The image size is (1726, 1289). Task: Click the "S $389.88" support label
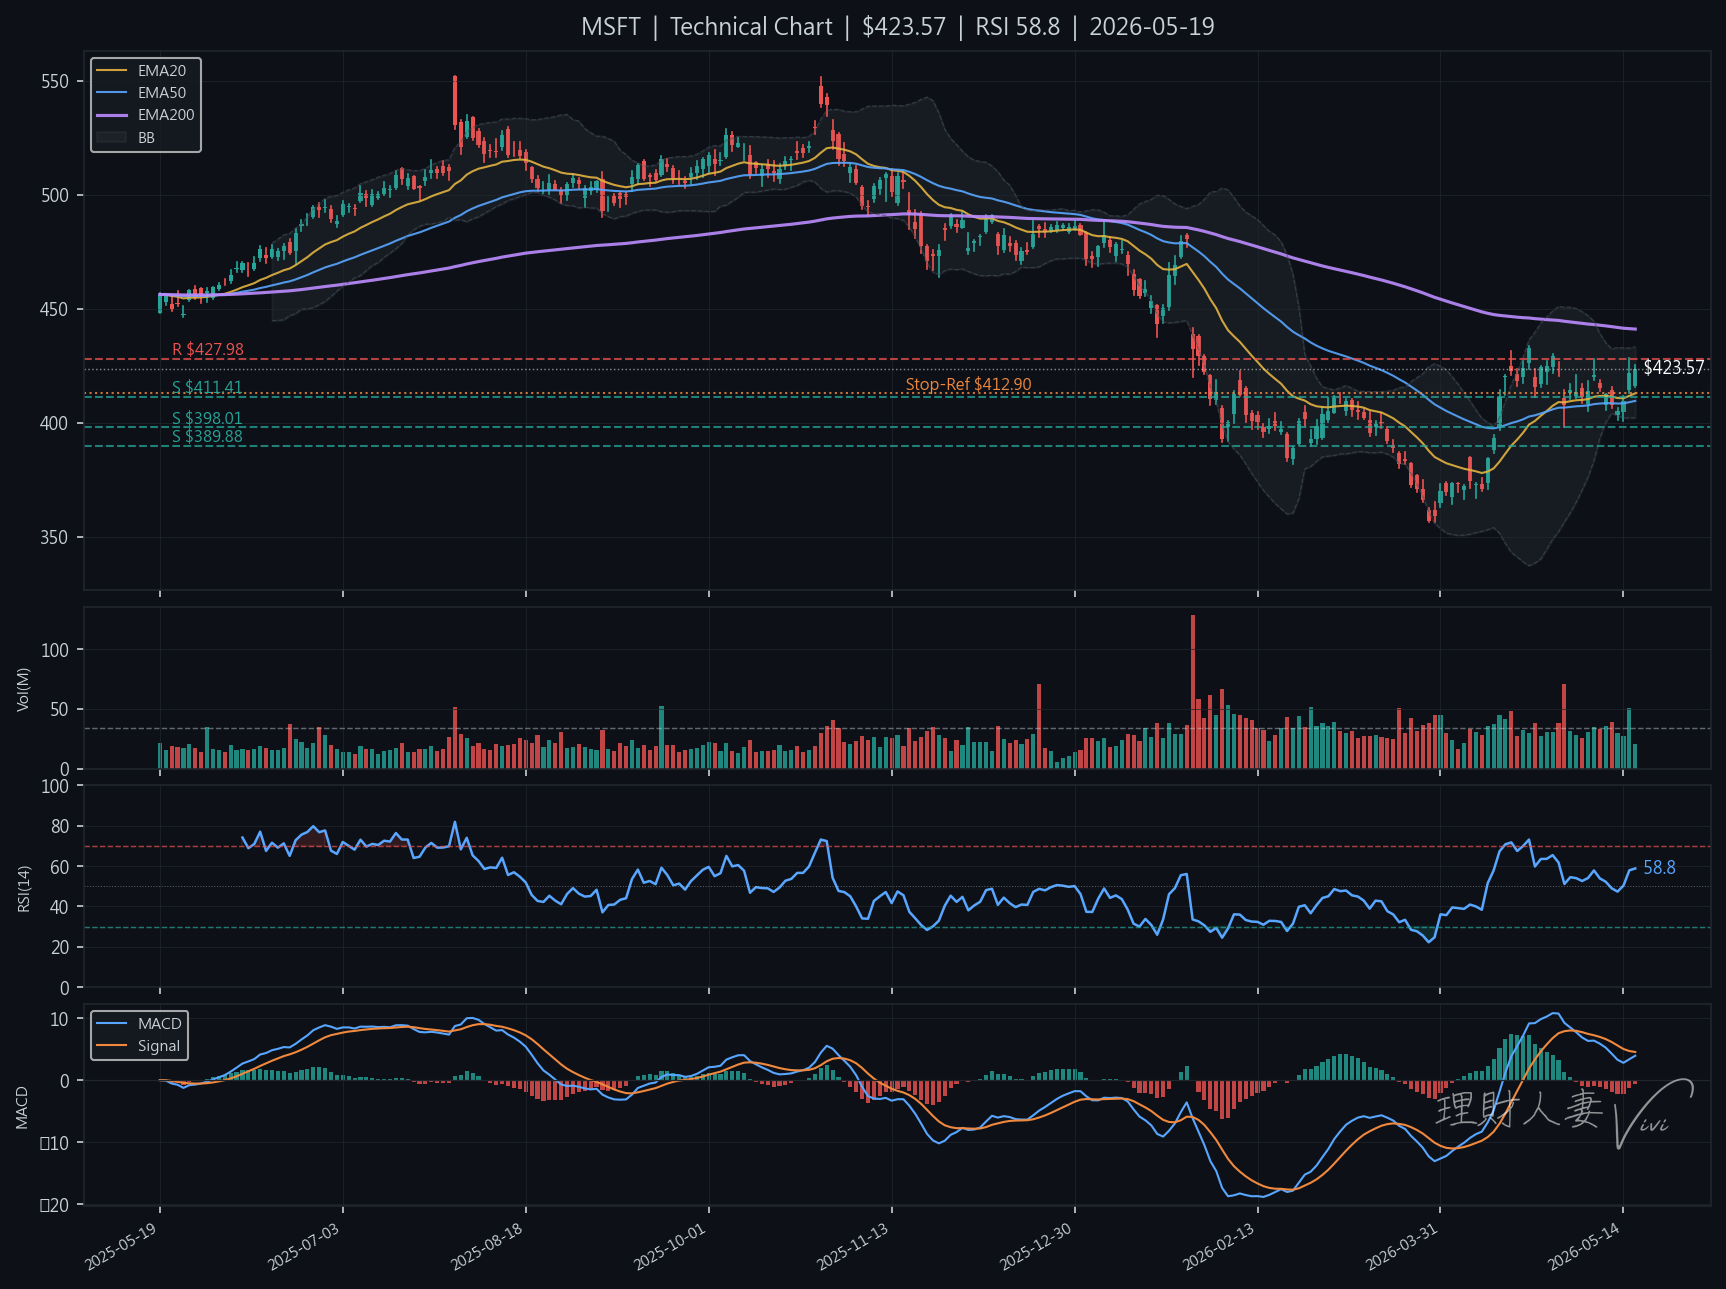(207, 436)
